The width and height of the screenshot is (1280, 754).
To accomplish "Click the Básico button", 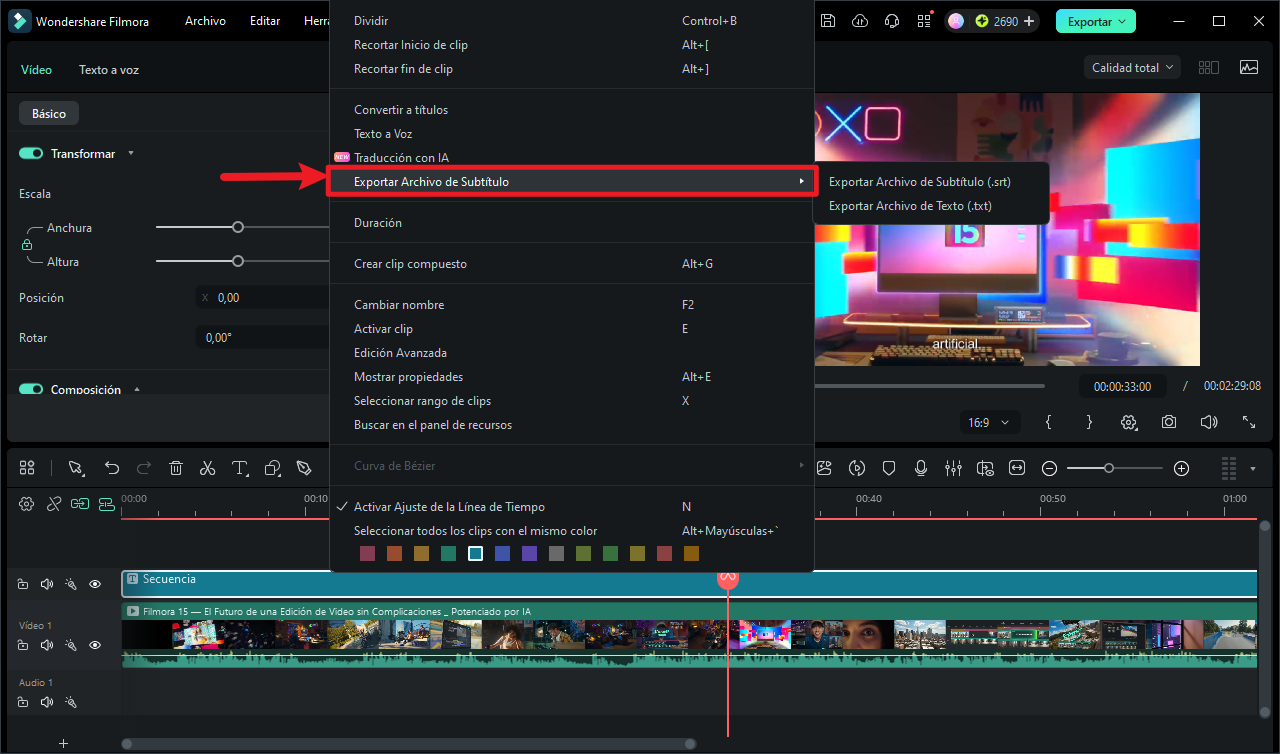I will [49, 114].
